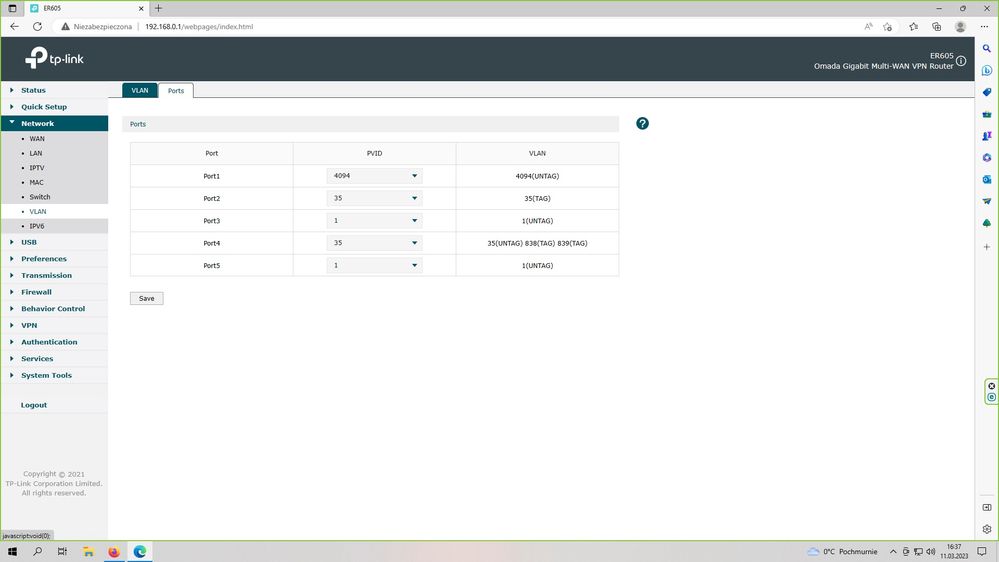The image size is (999, 562).
Task: Collapse the Network menu section
Action: [37, 124]
